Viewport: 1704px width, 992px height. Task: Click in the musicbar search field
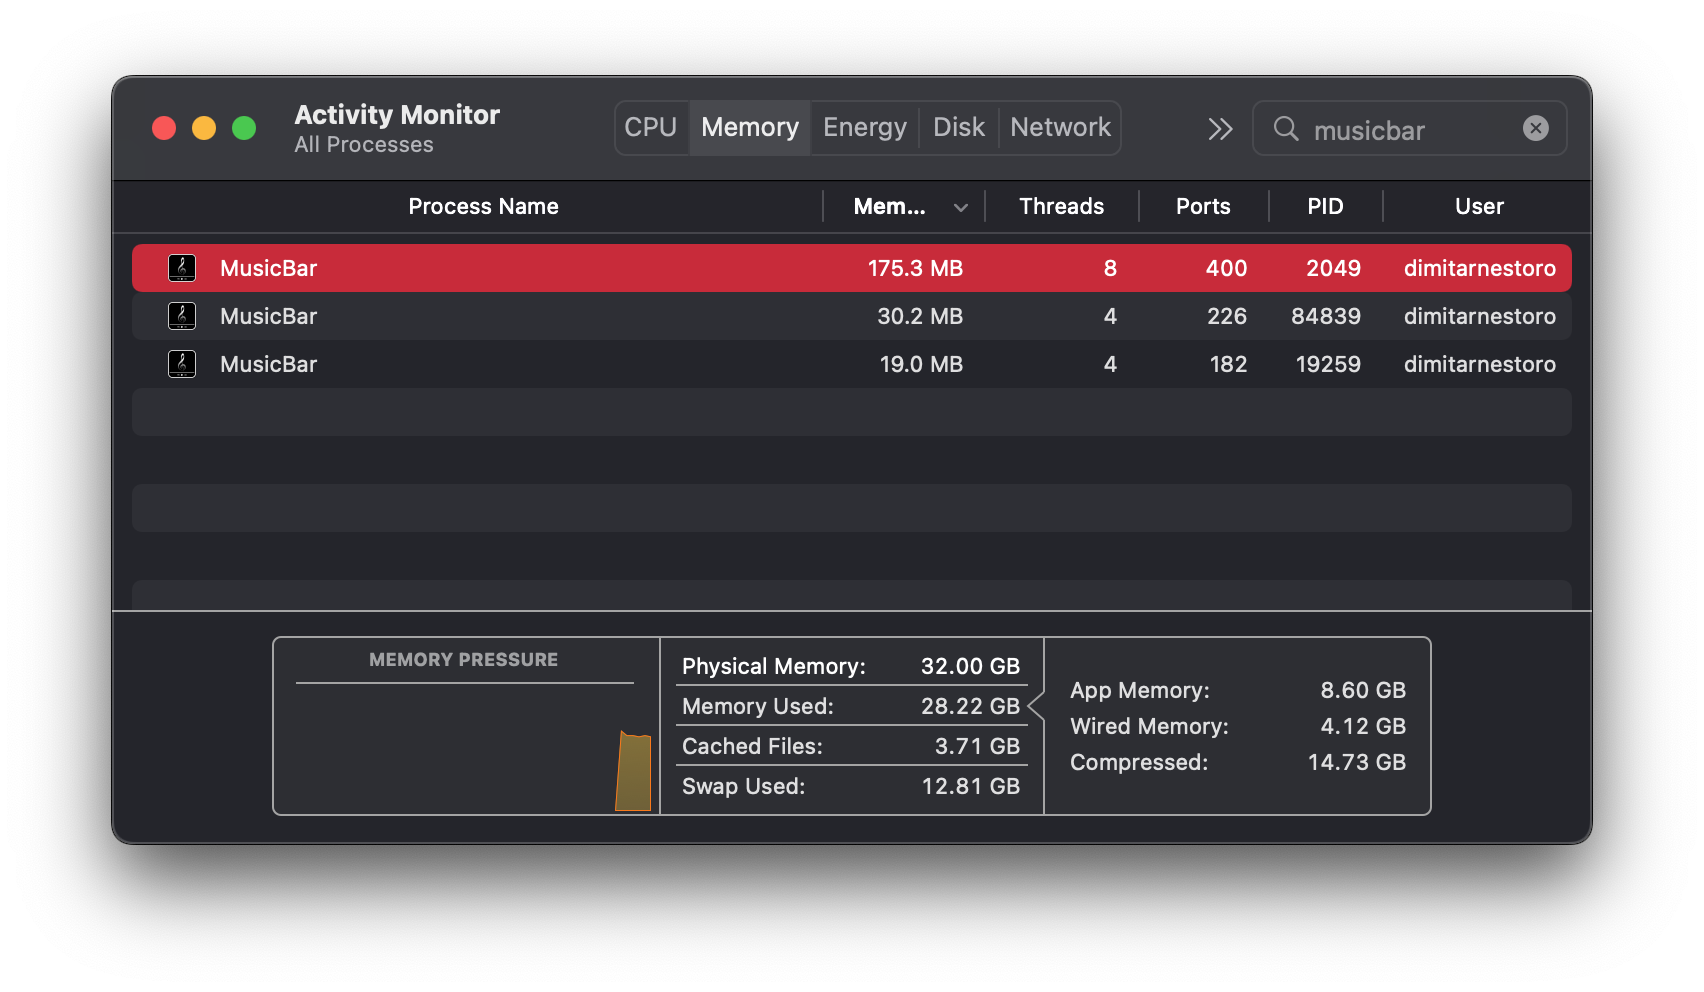pyautogui.click(x=1410, y=129)
